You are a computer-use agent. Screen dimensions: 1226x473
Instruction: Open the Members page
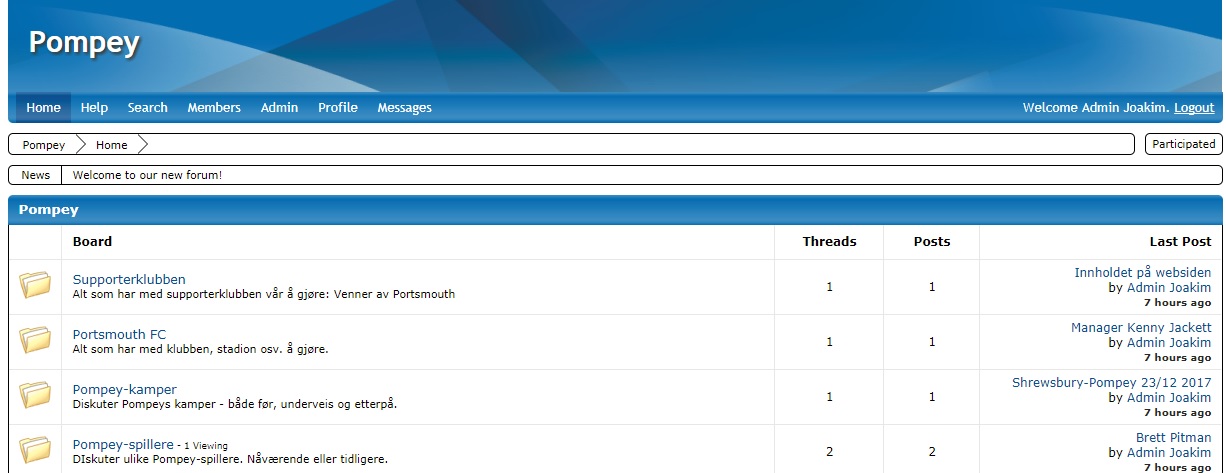click(x=214, y=107)
